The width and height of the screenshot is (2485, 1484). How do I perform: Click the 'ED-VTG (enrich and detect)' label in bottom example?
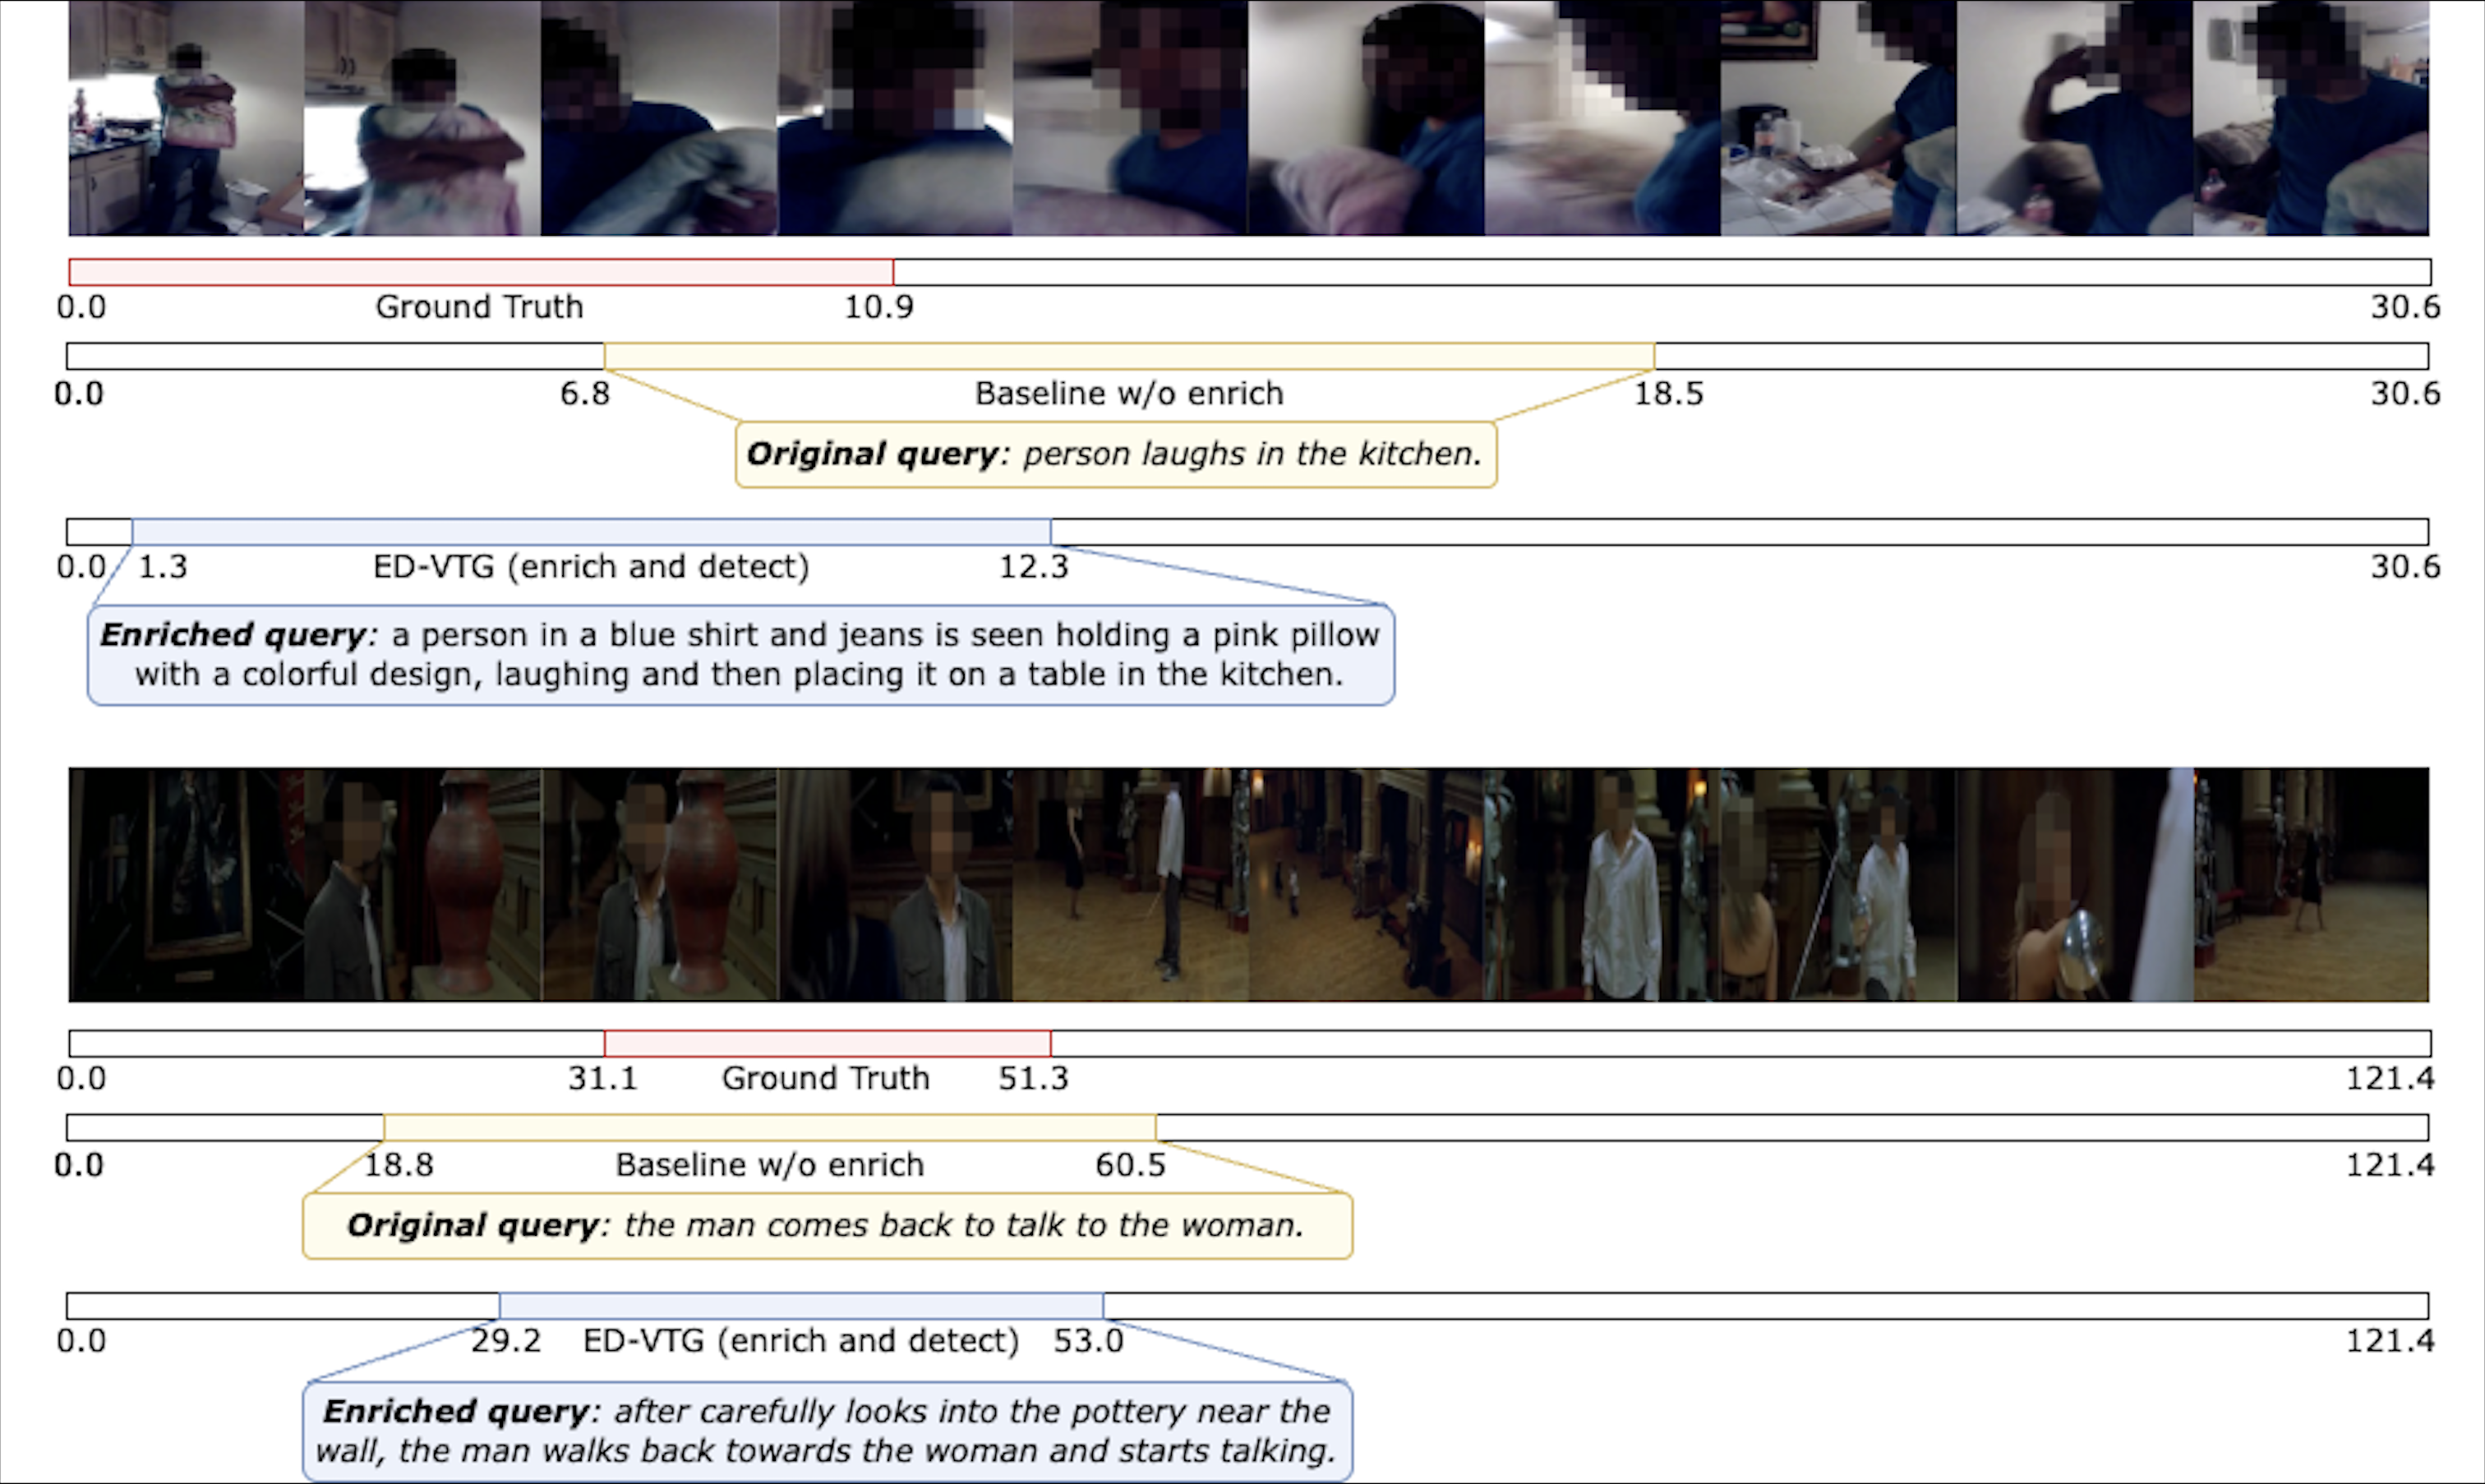click(800, 1341)
